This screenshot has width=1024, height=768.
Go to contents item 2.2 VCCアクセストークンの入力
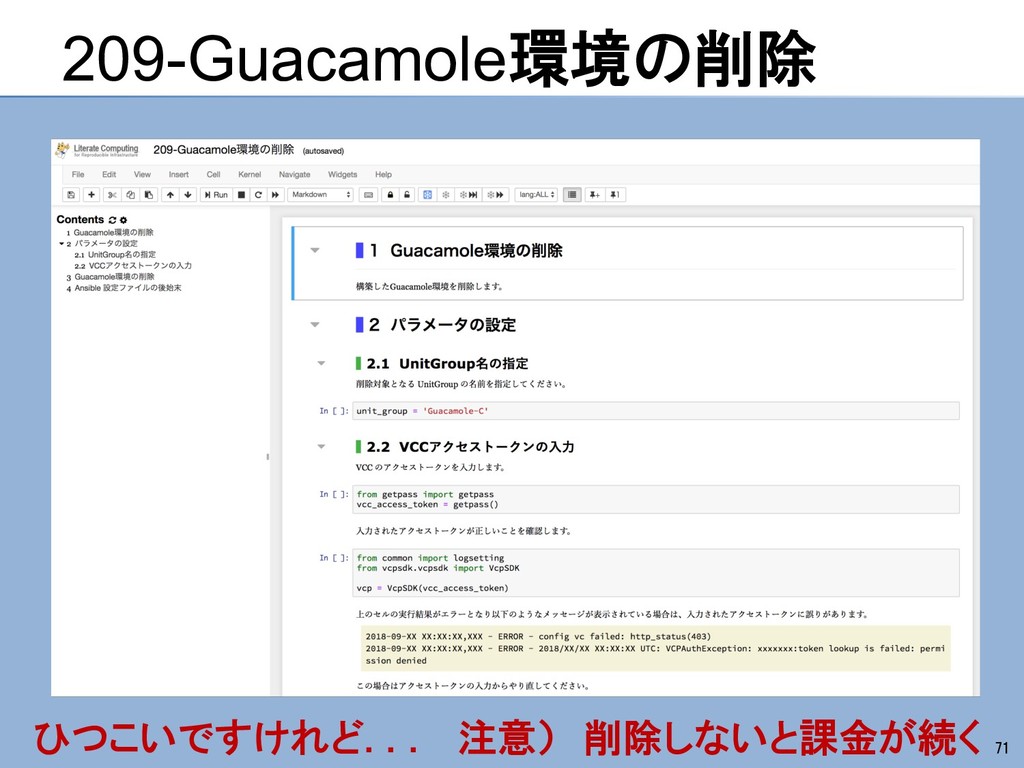pos(140,266)
